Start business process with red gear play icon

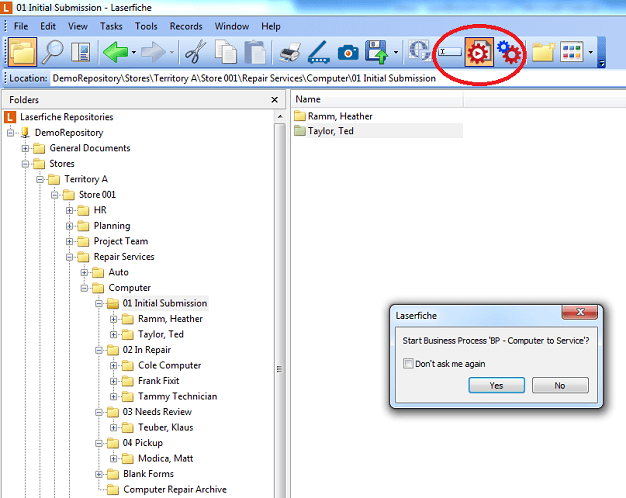point(479,52)
